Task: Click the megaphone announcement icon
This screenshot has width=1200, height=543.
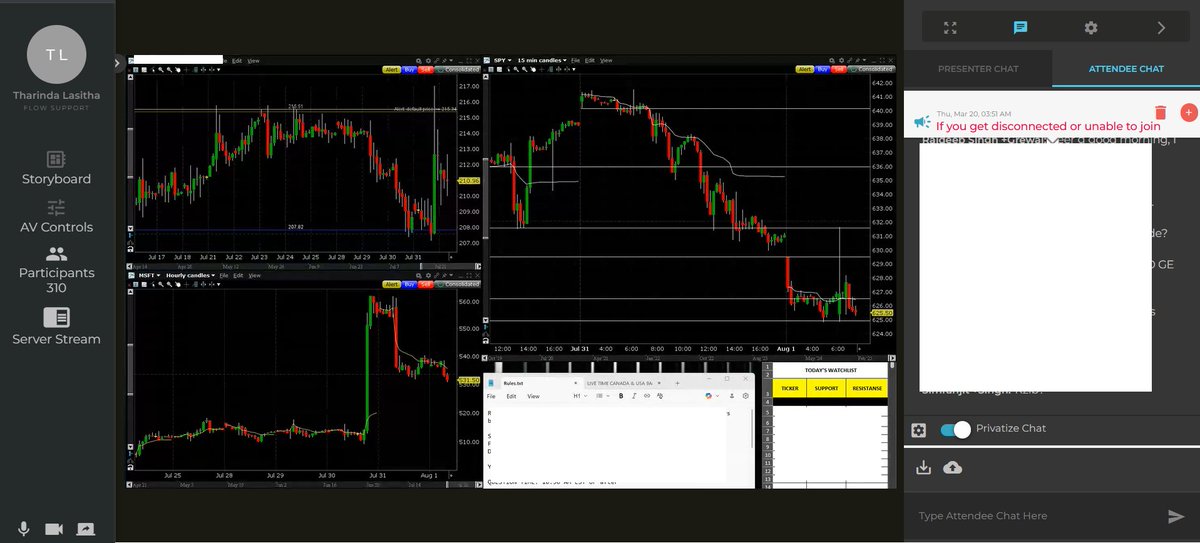Action: pyautogui.click(x=922, y=122)
